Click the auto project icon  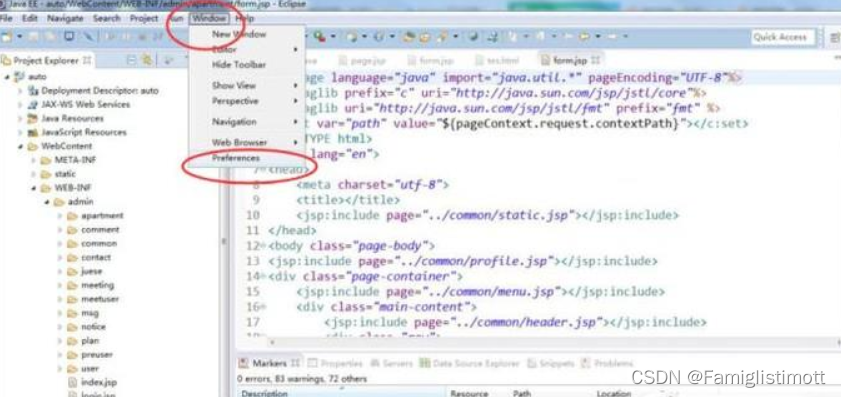[20, 77]
